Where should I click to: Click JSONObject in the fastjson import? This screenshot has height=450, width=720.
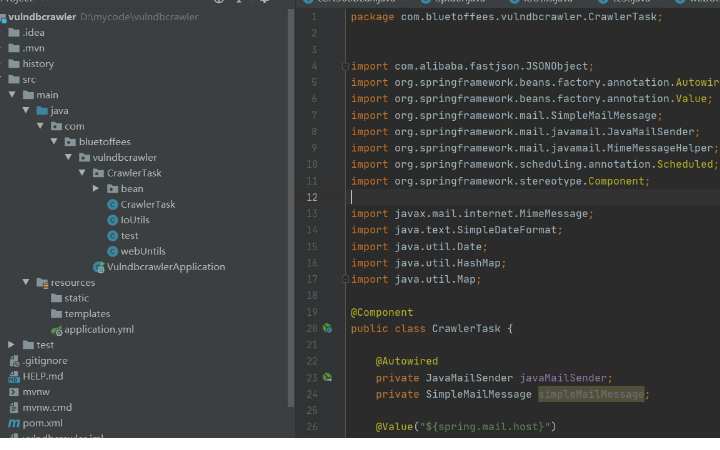557,66
